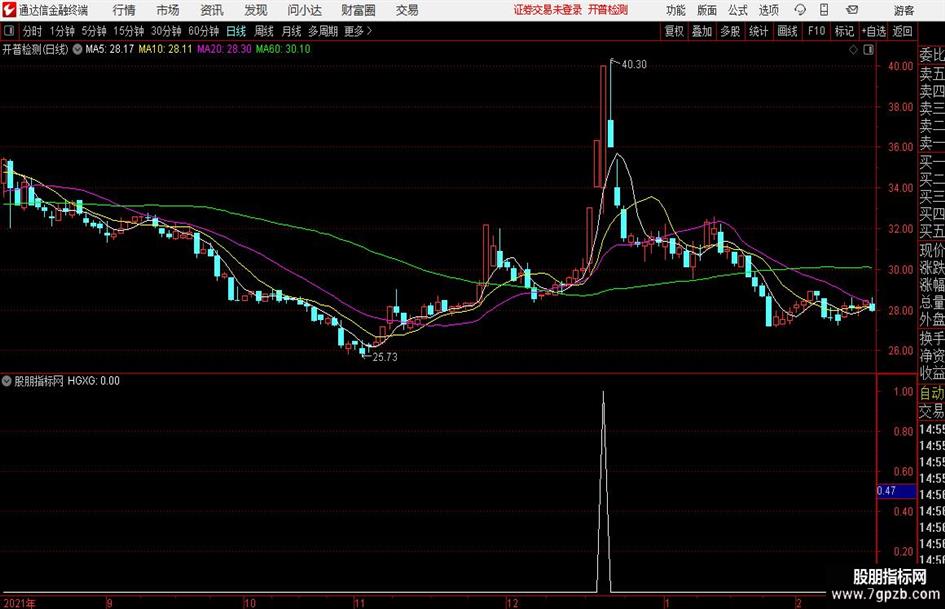Open the customer service headset icon

click(x=800, y=10)
